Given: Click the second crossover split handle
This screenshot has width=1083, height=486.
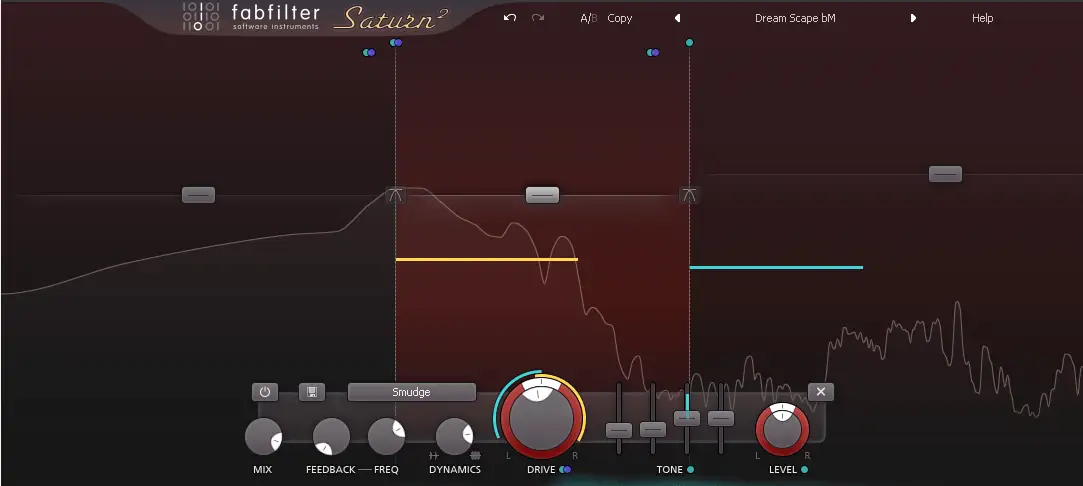Looking at the screenshot, I should tap(688, 195).
